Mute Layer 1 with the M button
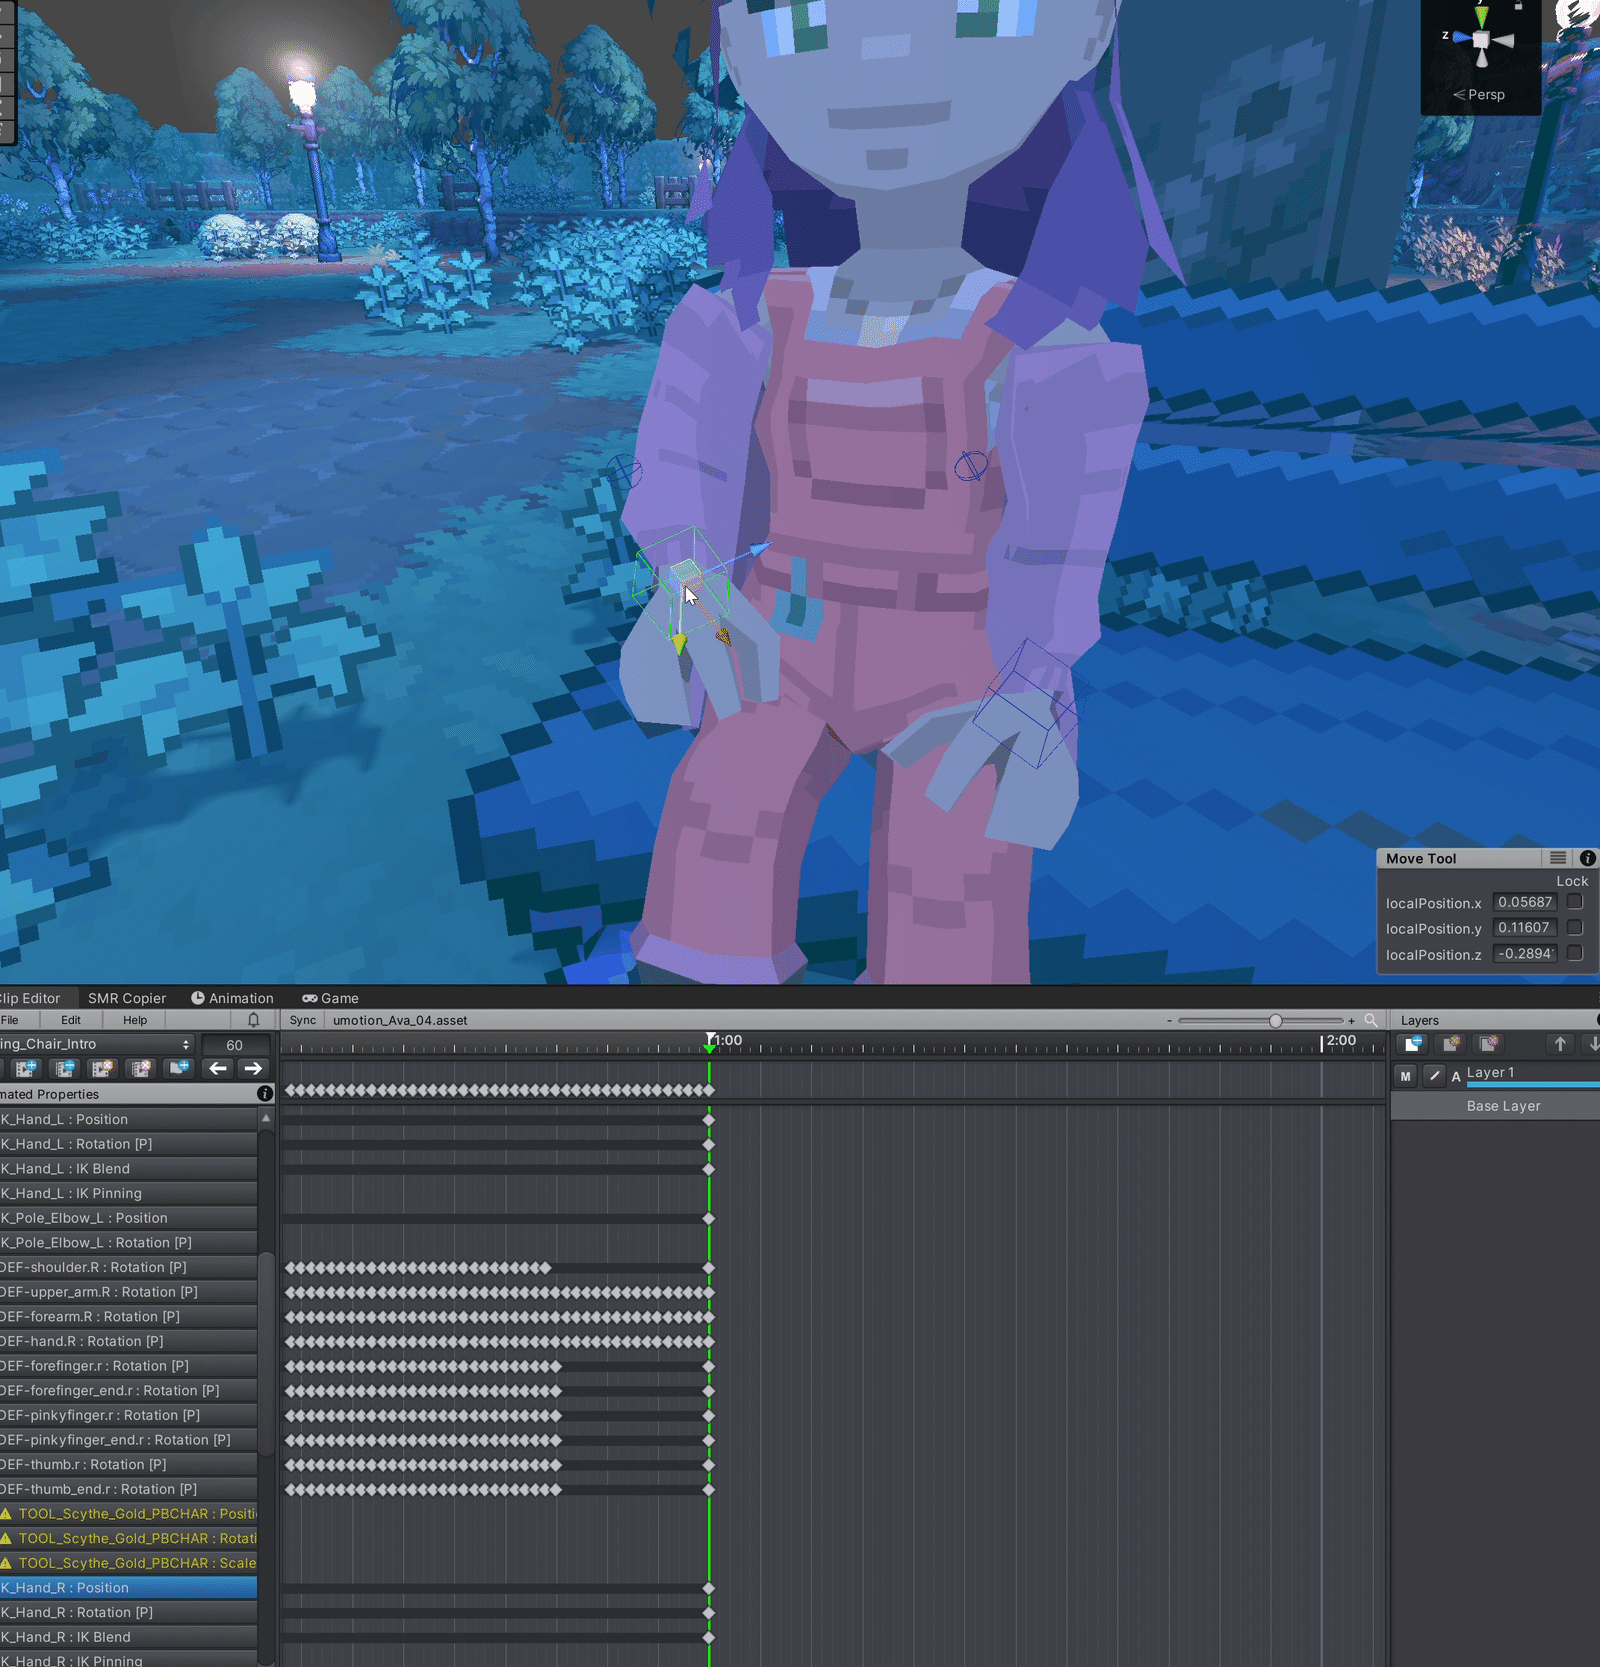1600x1667 pixels. tap(1406, 1076)
